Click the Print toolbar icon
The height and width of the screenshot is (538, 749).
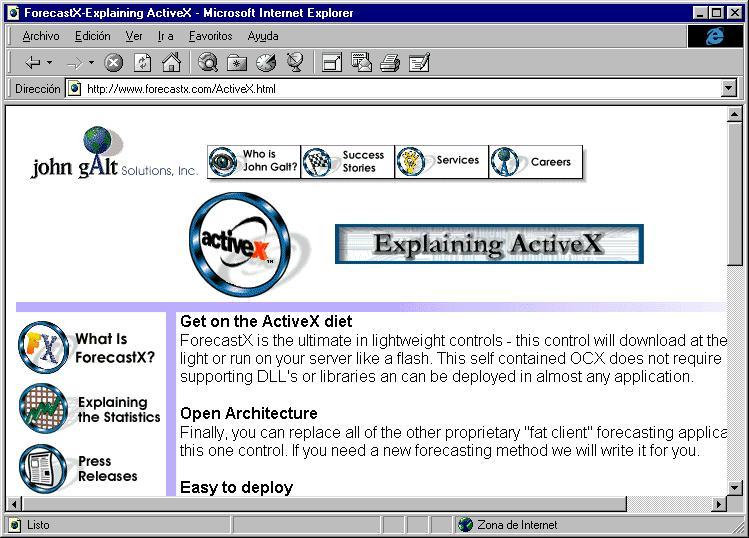[x=390, y=63]
